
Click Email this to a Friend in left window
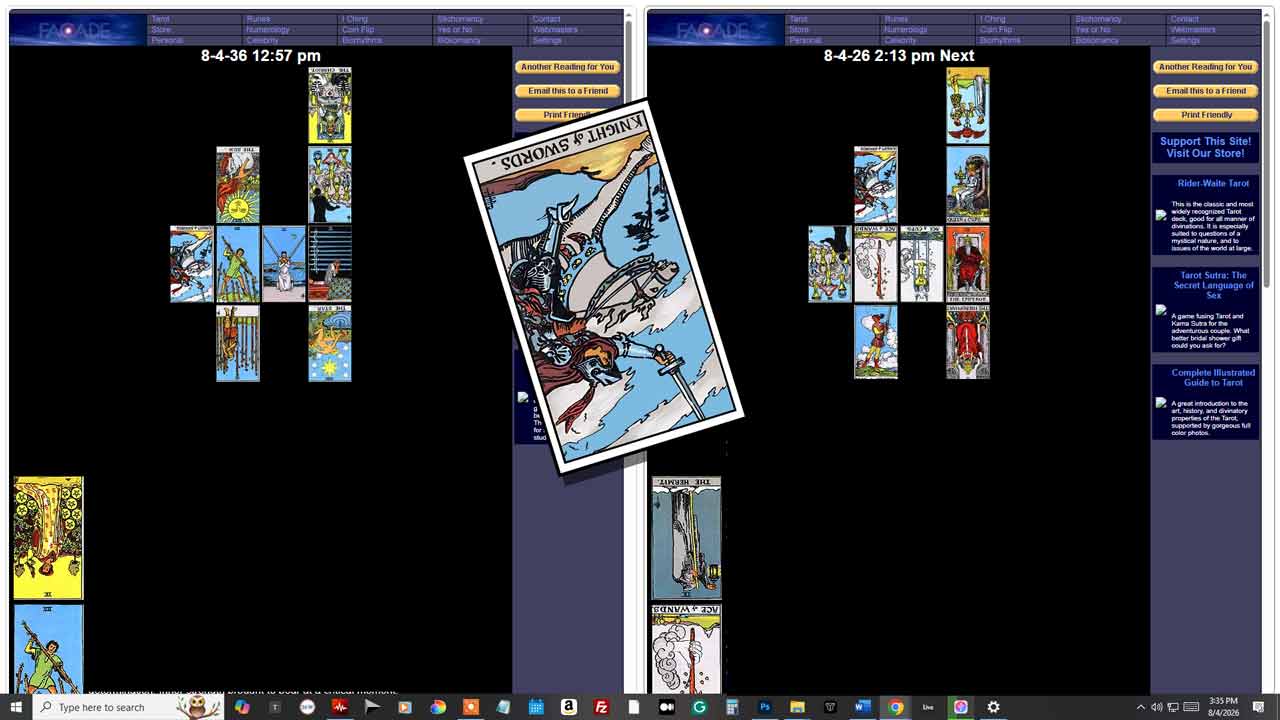(567, 91)
